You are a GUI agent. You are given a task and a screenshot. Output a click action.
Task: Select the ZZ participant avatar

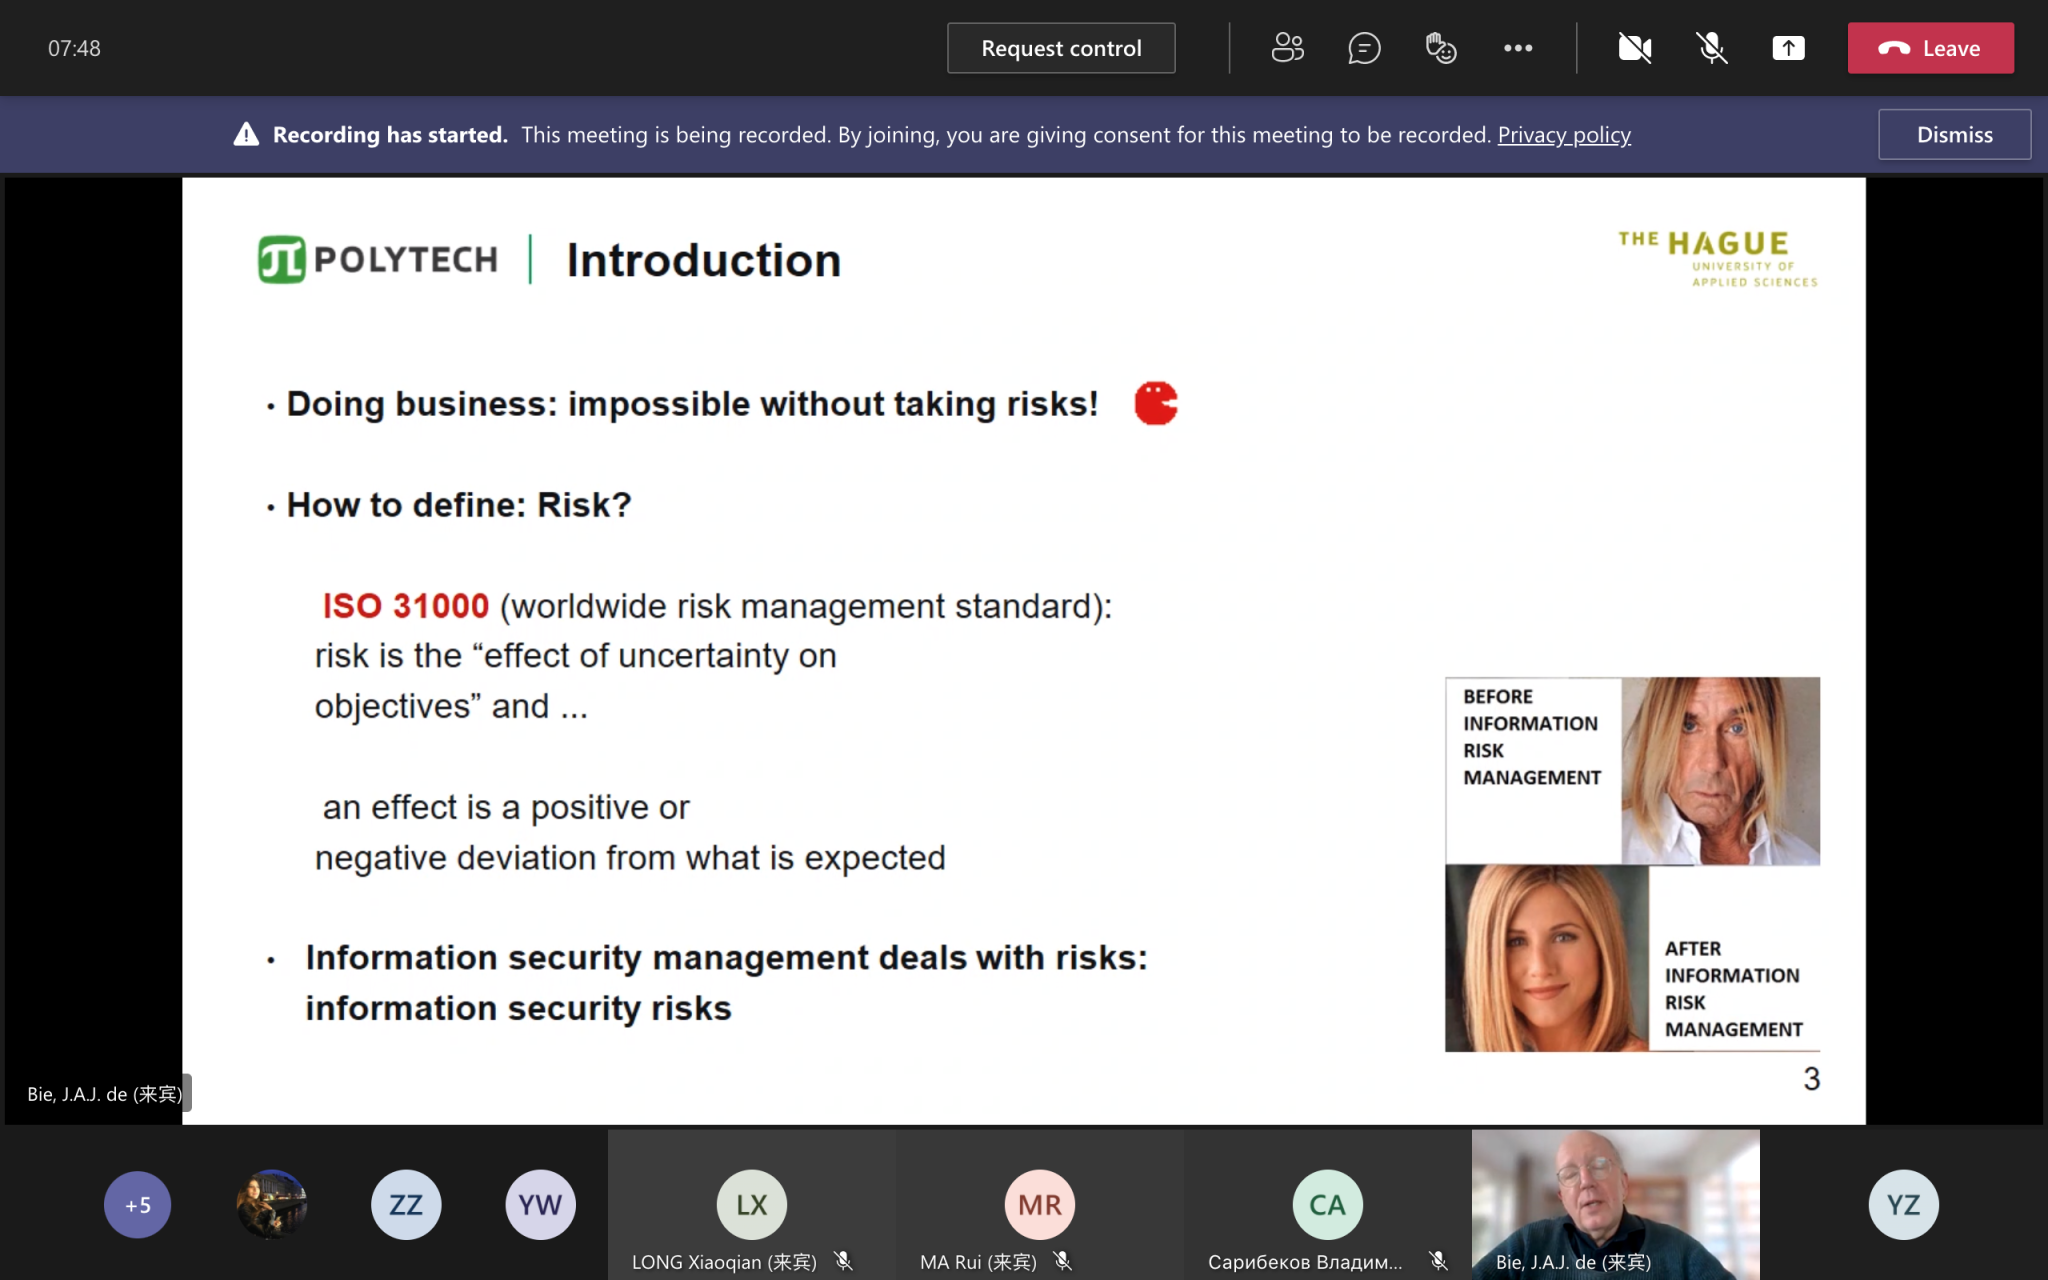[406, 1205]
